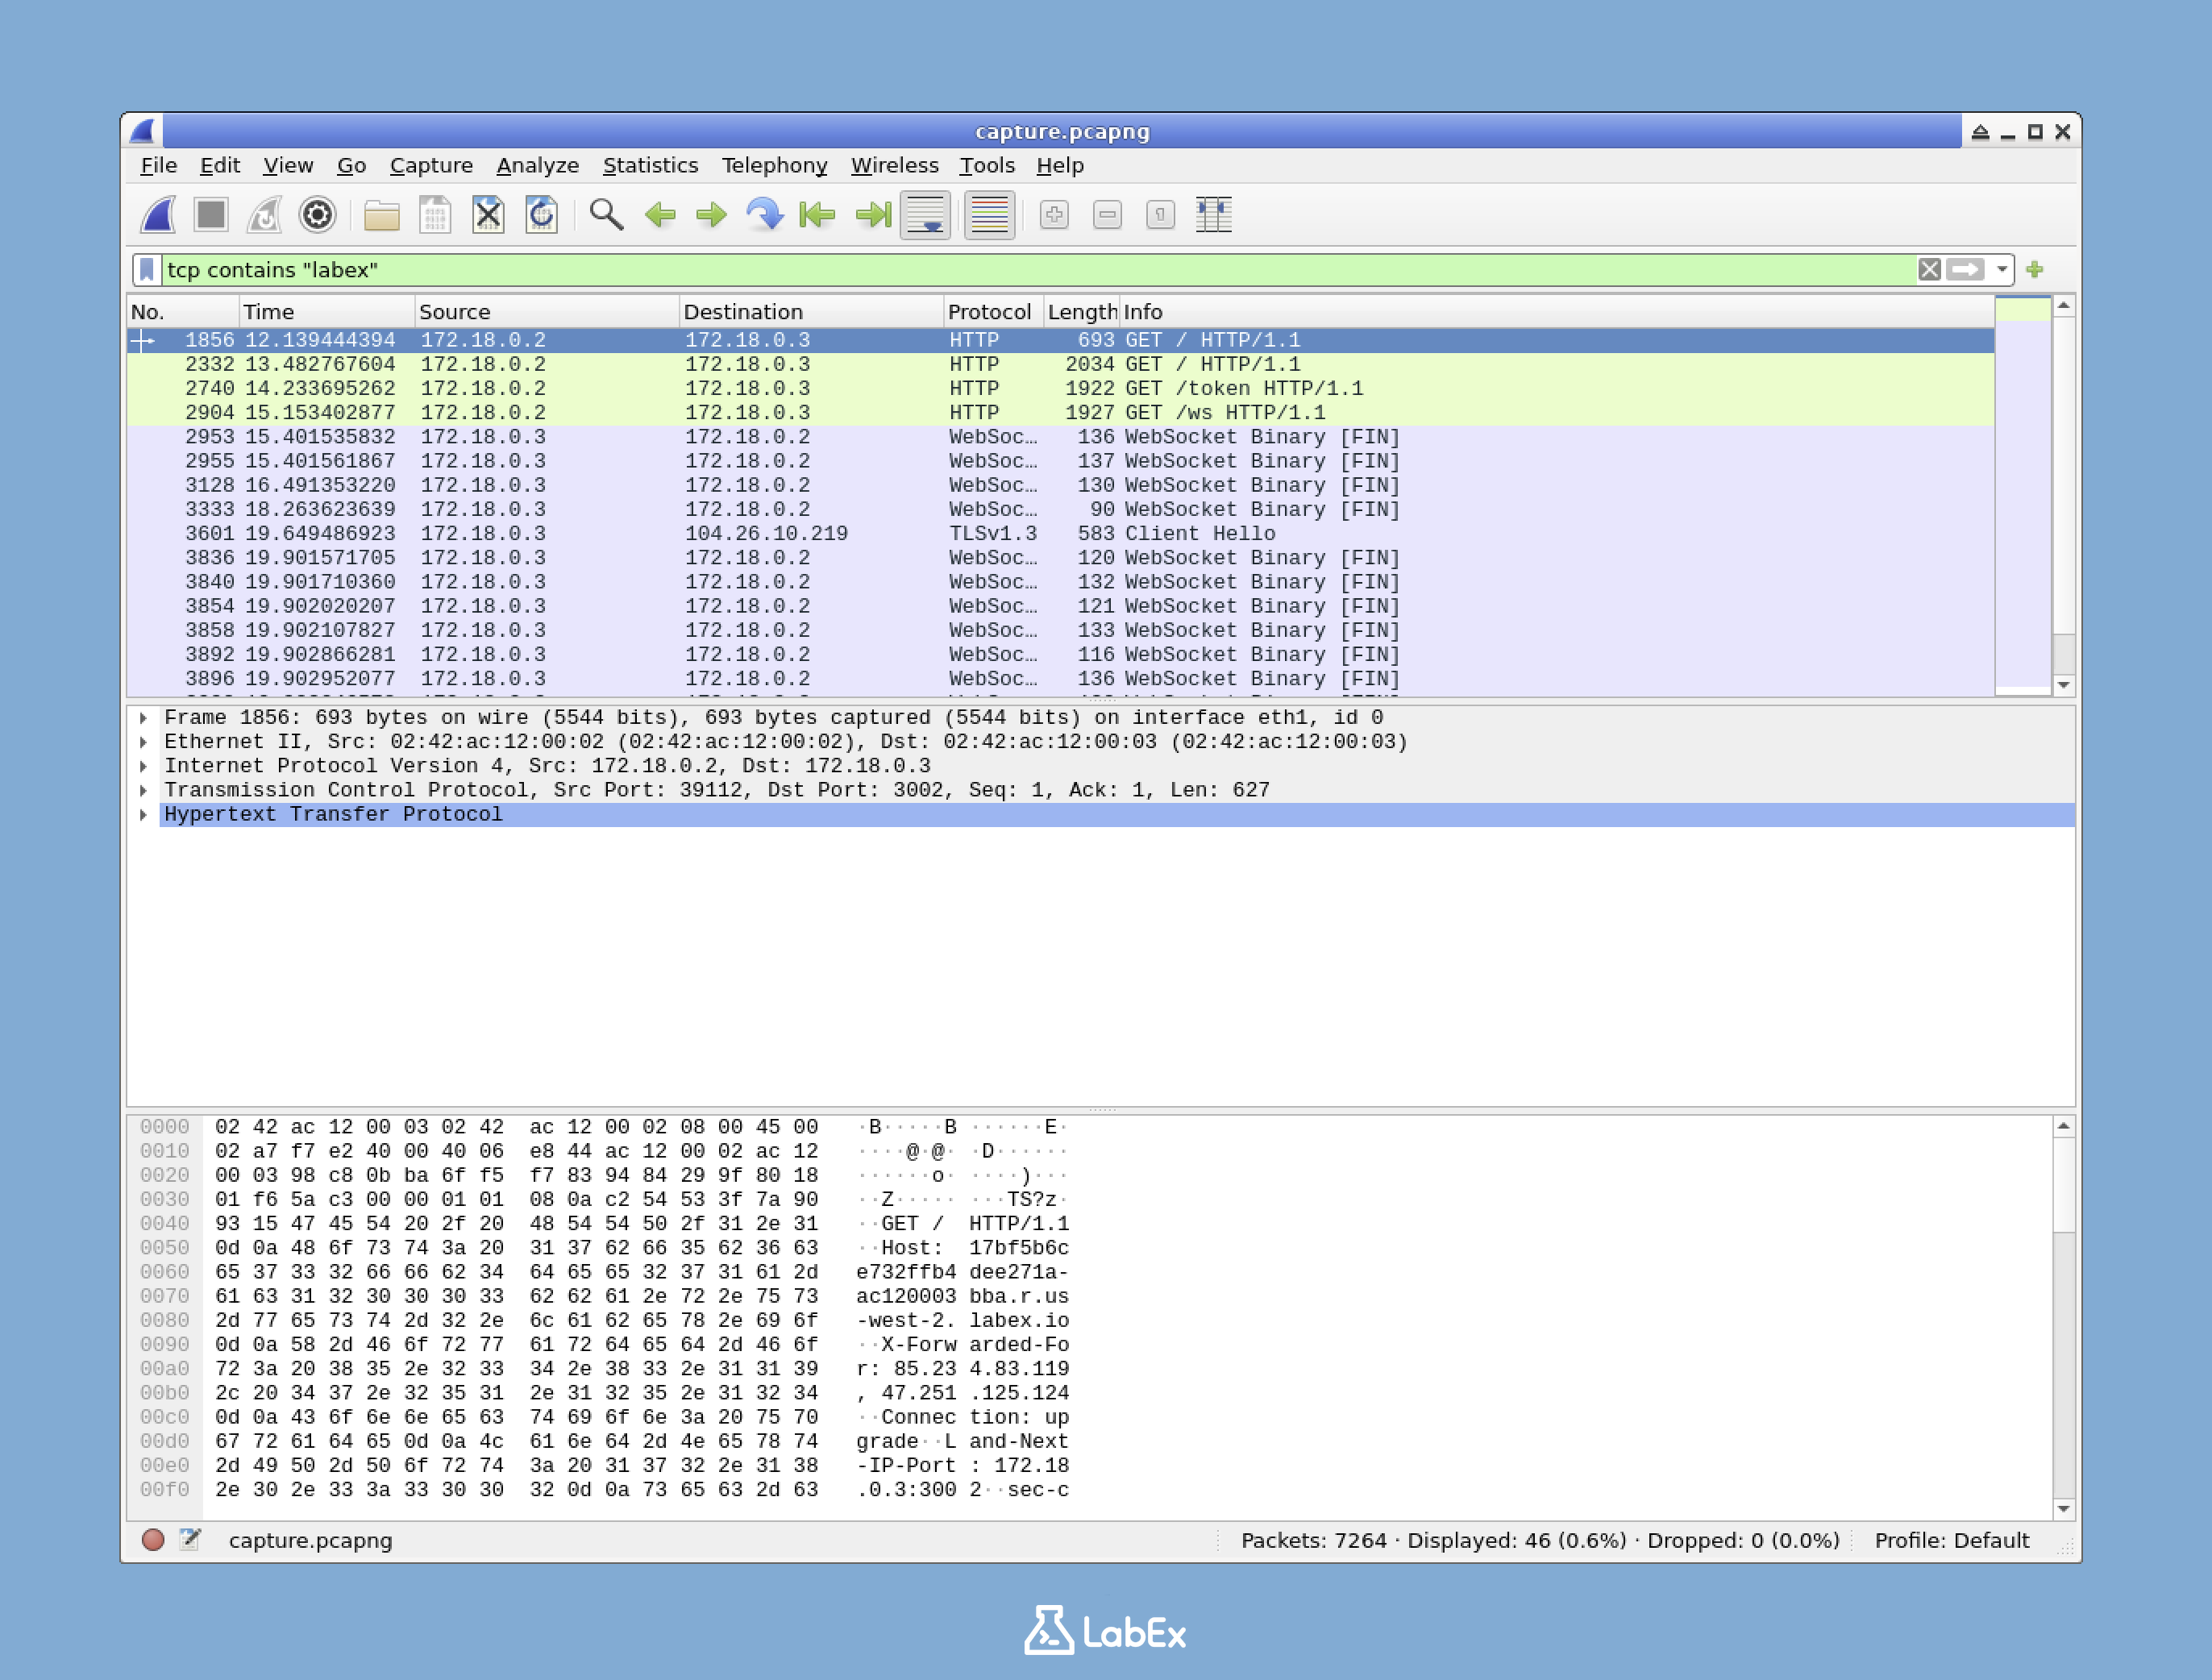Start a new live capture
2212x1680 pixels.
tap(156, 214)
